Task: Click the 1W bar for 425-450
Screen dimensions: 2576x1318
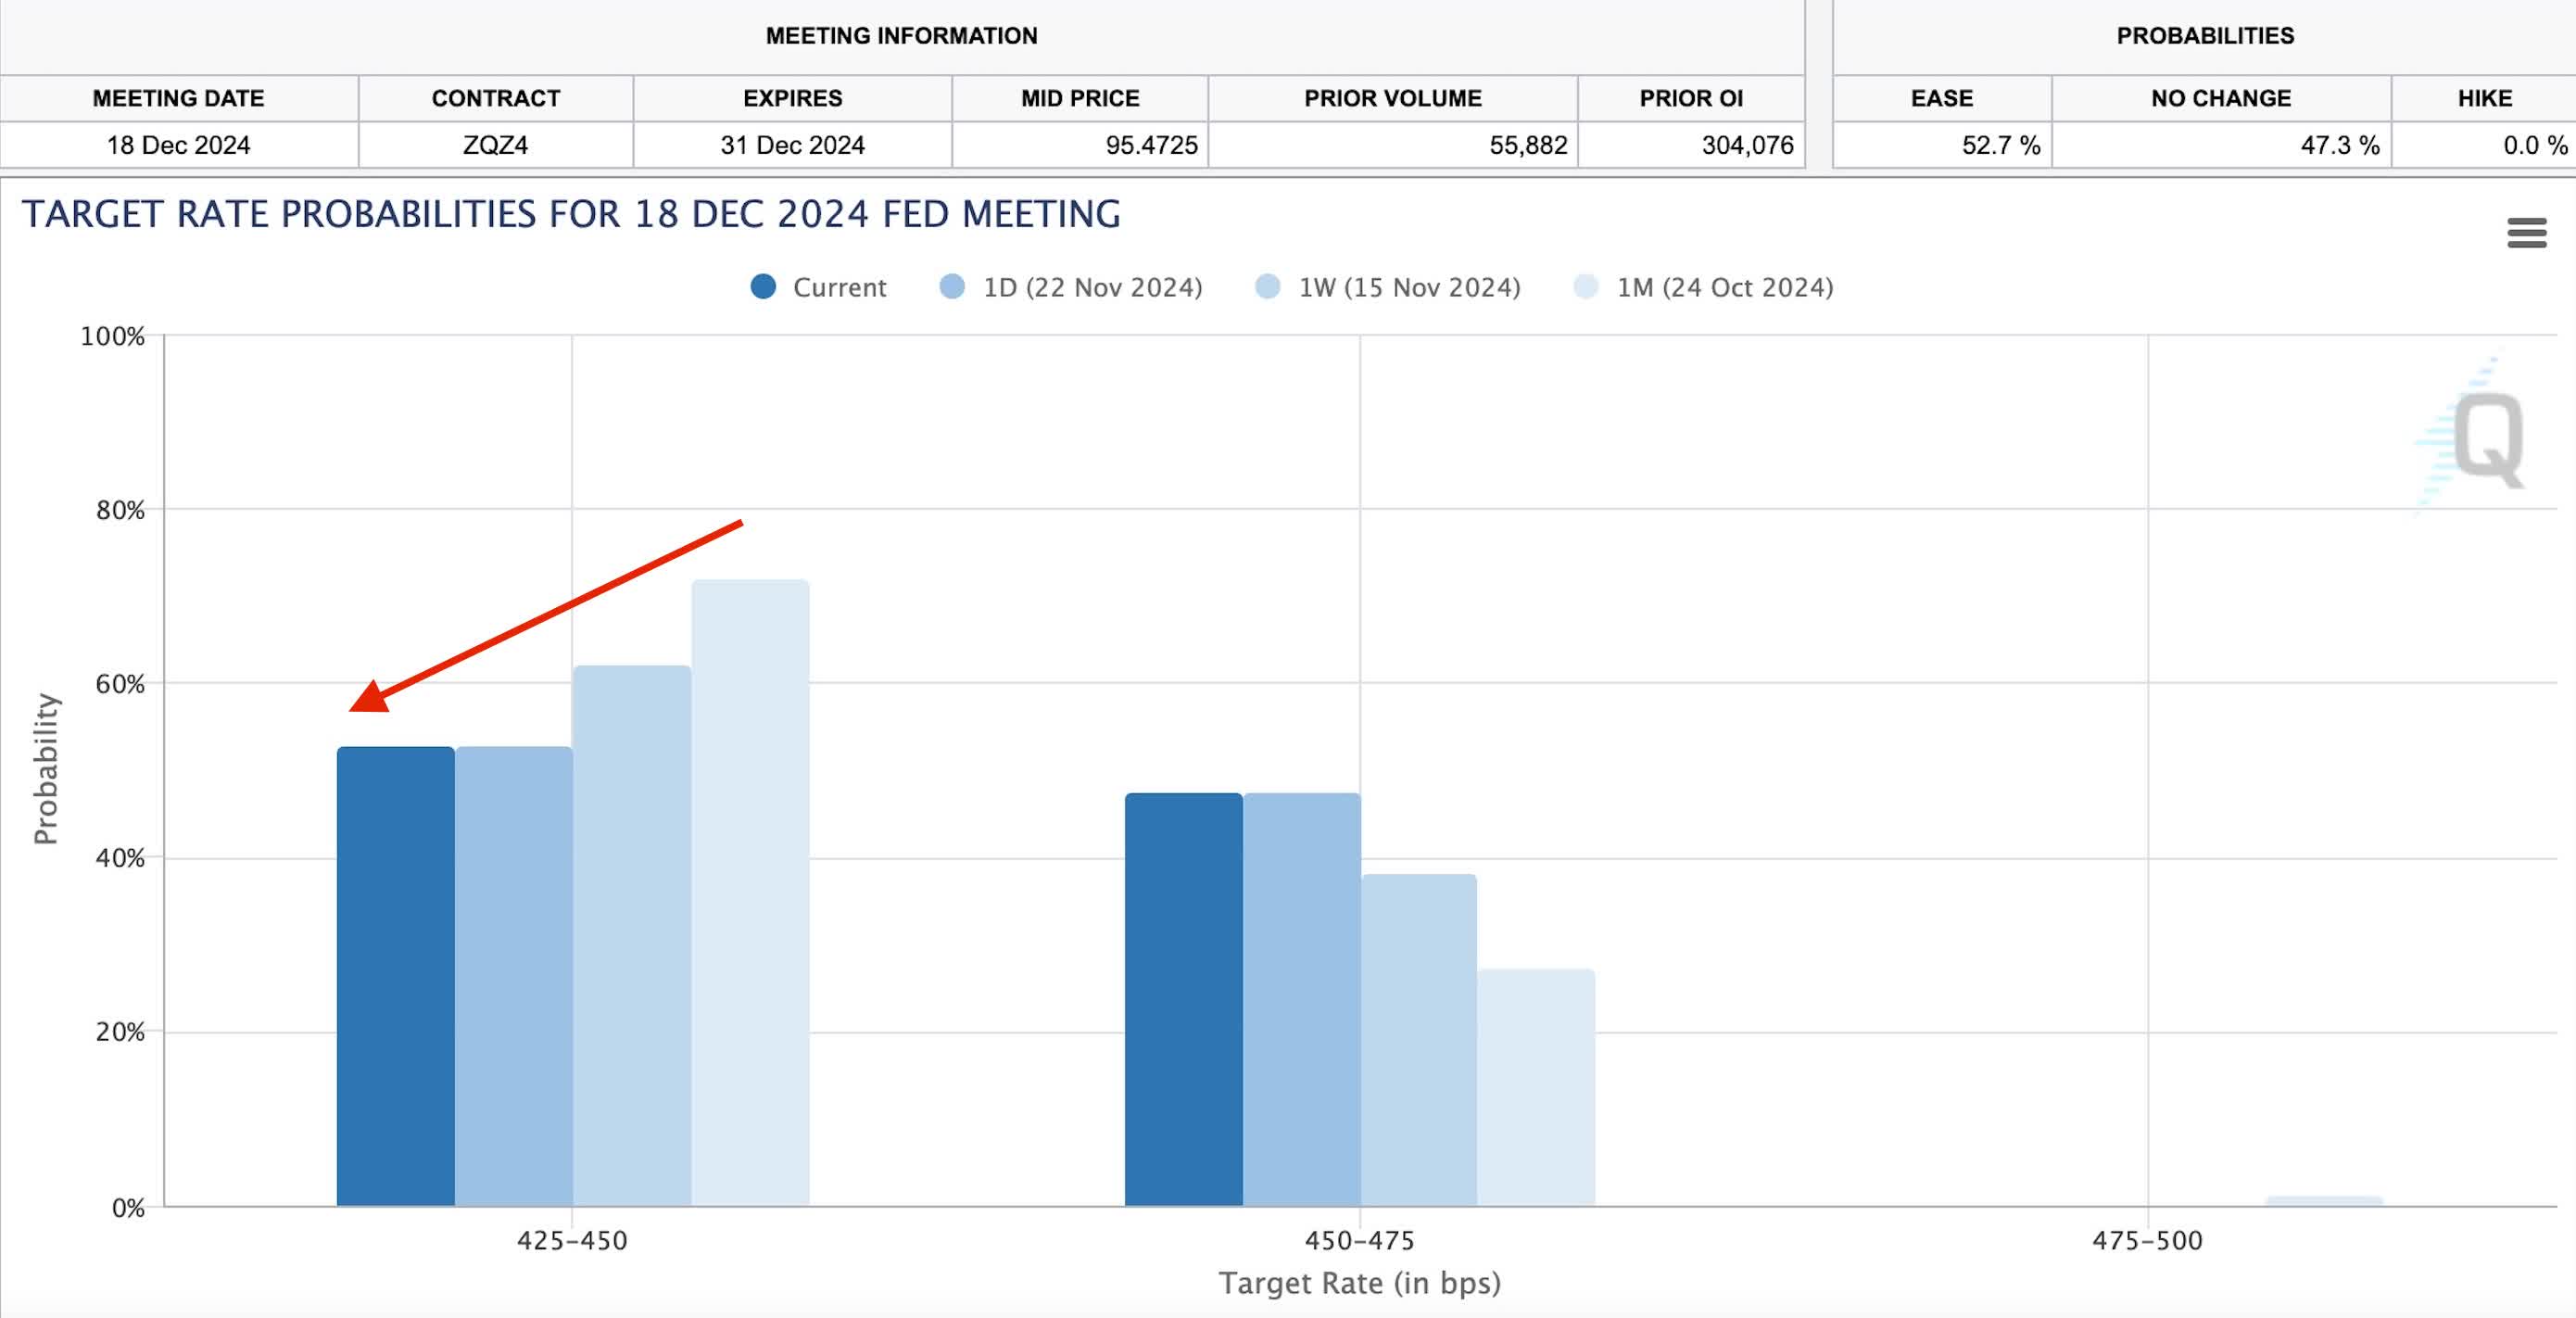Action: pos(631,935)
